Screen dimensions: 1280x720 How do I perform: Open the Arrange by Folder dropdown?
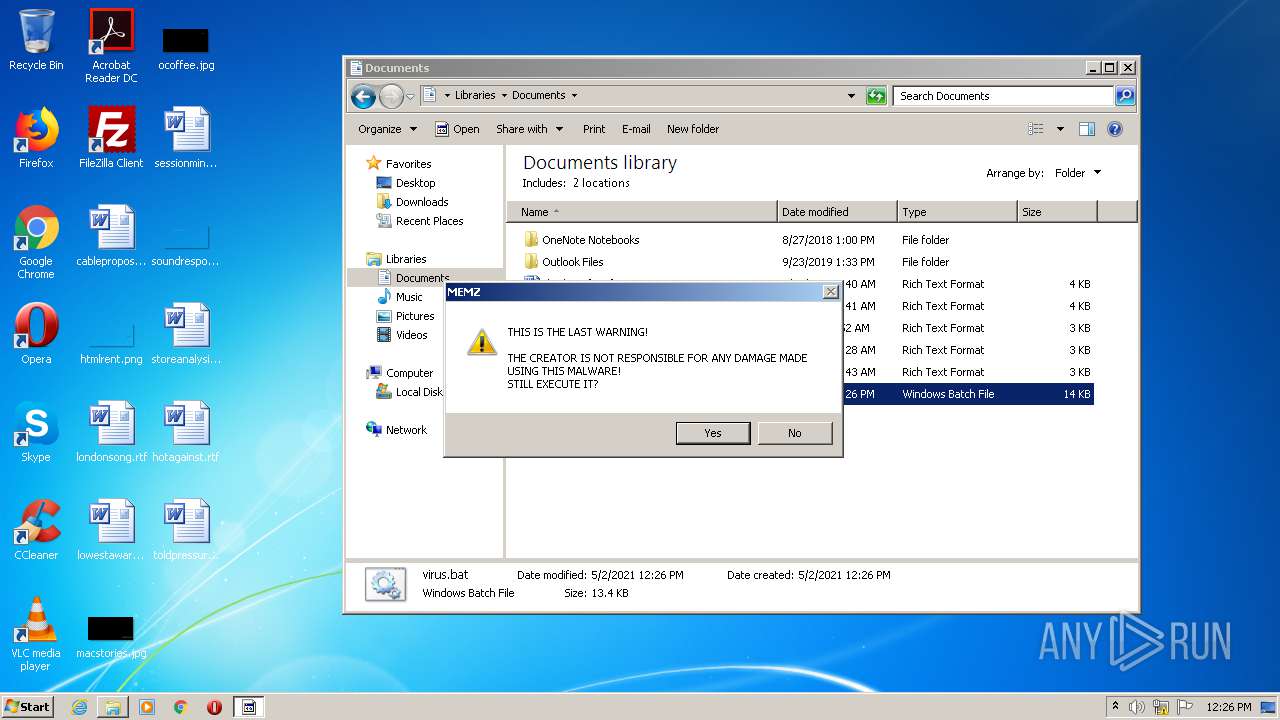click(x=1078, y=173)
